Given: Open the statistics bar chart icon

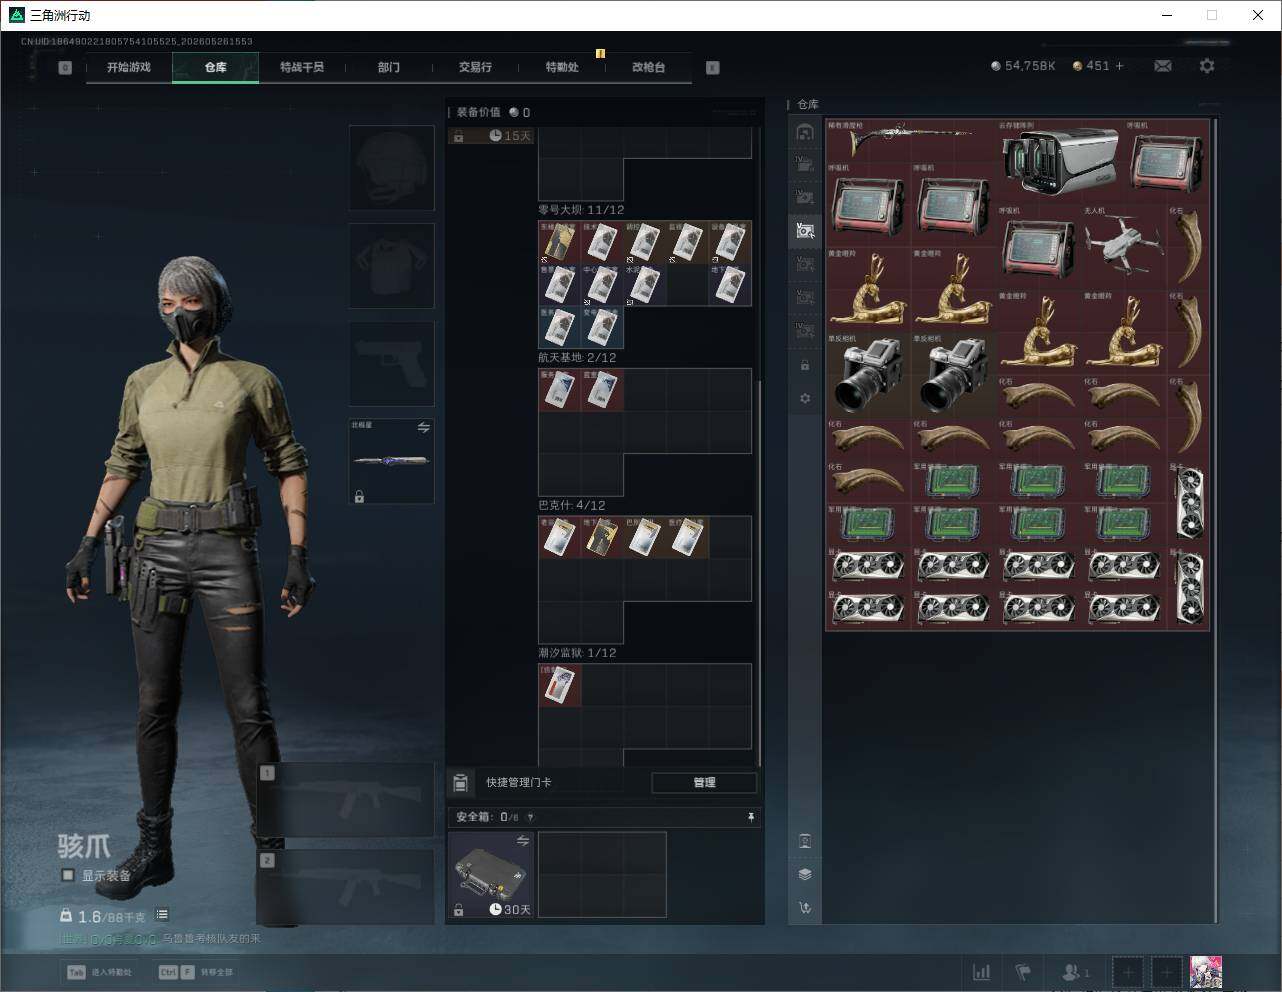Looking at the screenshot, I should [982, 972].
